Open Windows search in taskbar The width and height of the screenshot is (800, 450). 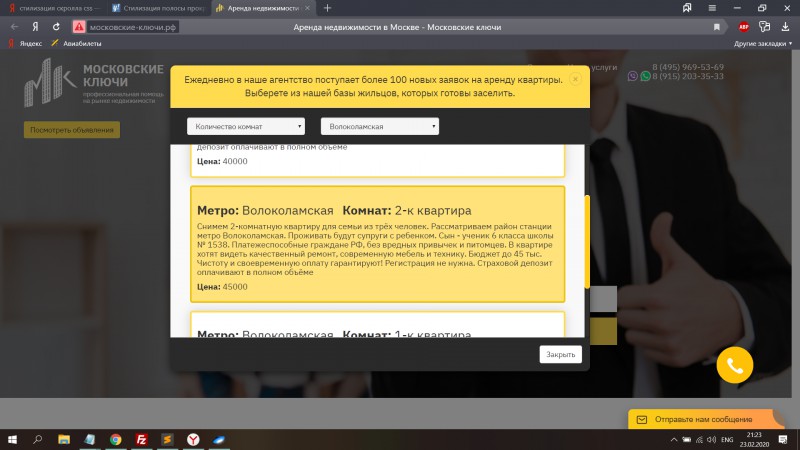[x=38, y=439]
